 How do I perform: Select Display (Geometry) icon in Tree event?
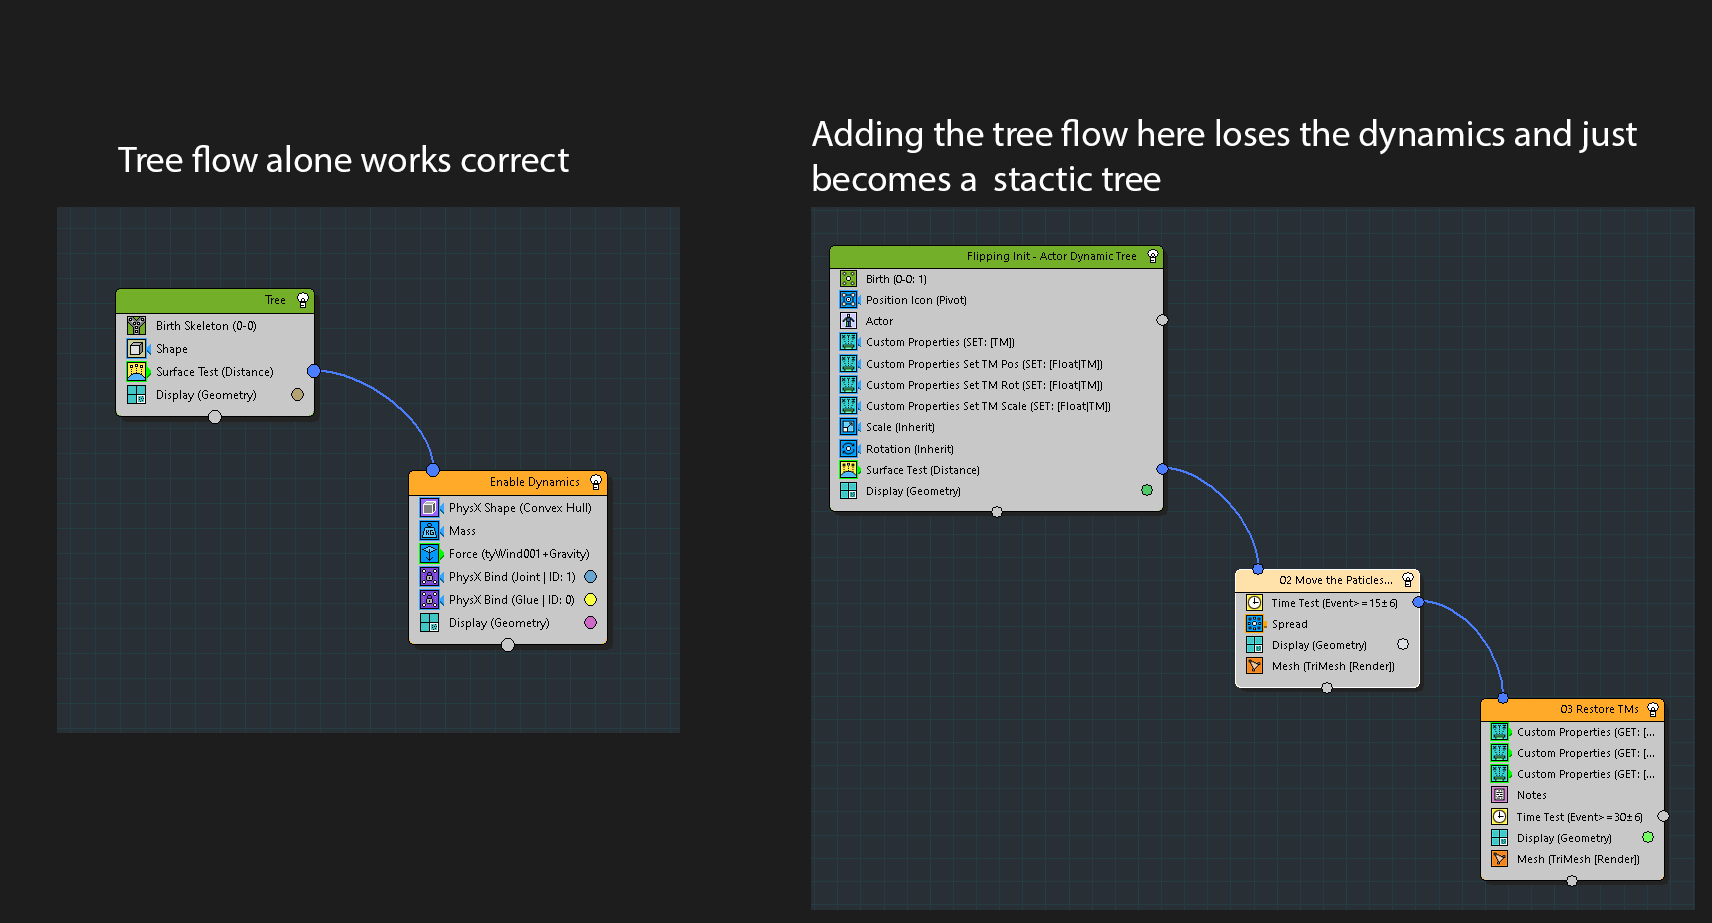click(x=136, y=394)
